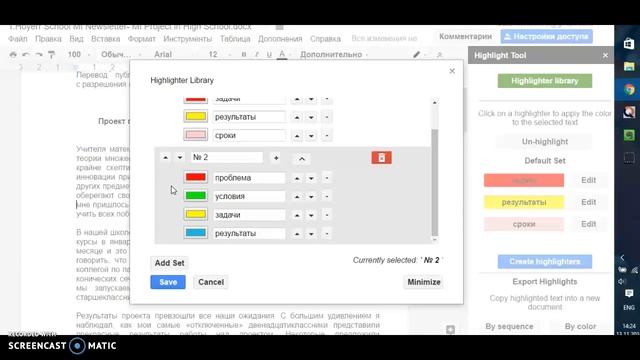
Task: Open the font size 12 dropdown
Action: 219,54
